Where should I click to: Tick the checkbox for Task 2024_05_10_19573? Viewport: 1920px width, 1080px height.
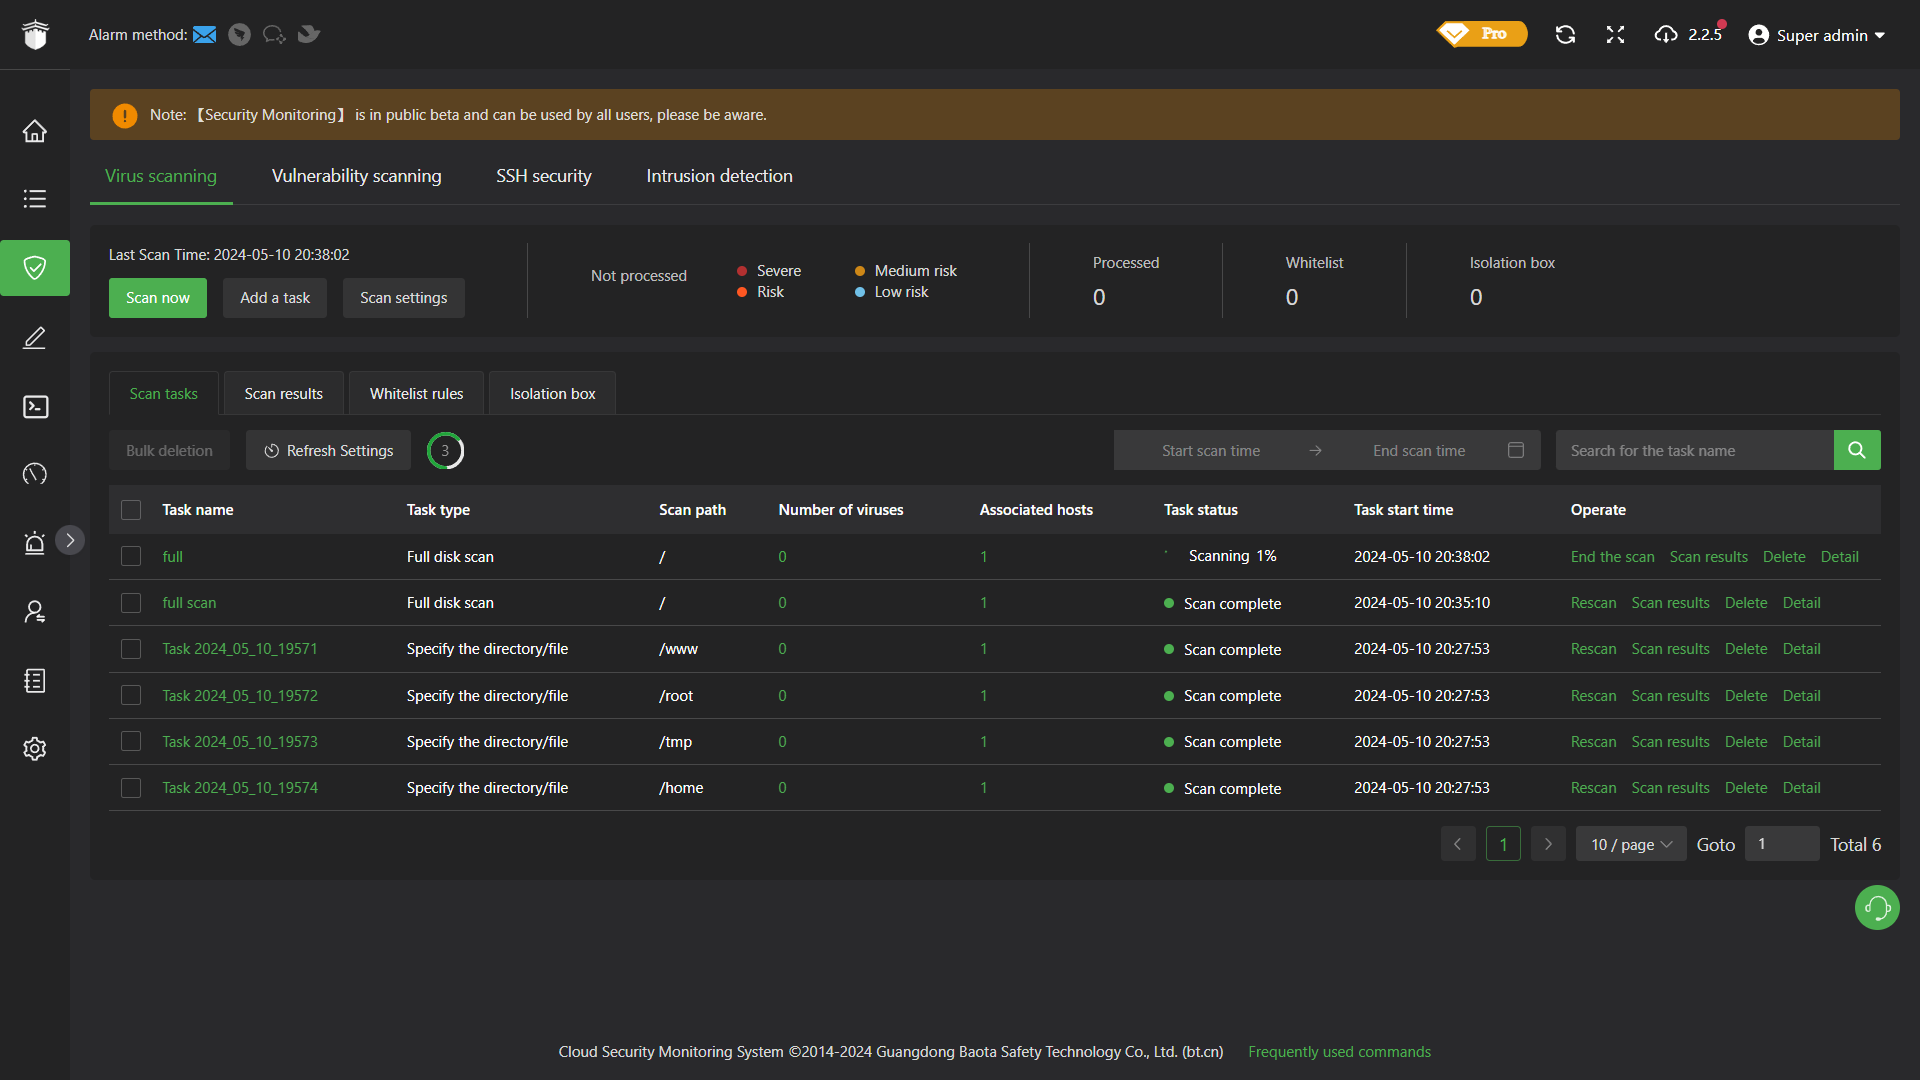pos(131,741)
